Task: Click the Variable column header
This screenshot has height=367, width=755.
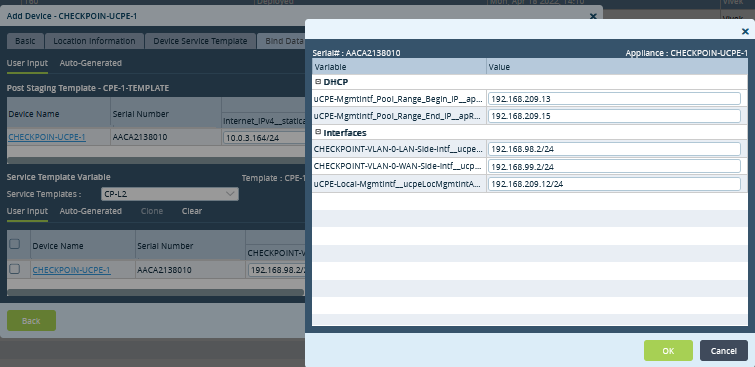Action: pos(399,67)
